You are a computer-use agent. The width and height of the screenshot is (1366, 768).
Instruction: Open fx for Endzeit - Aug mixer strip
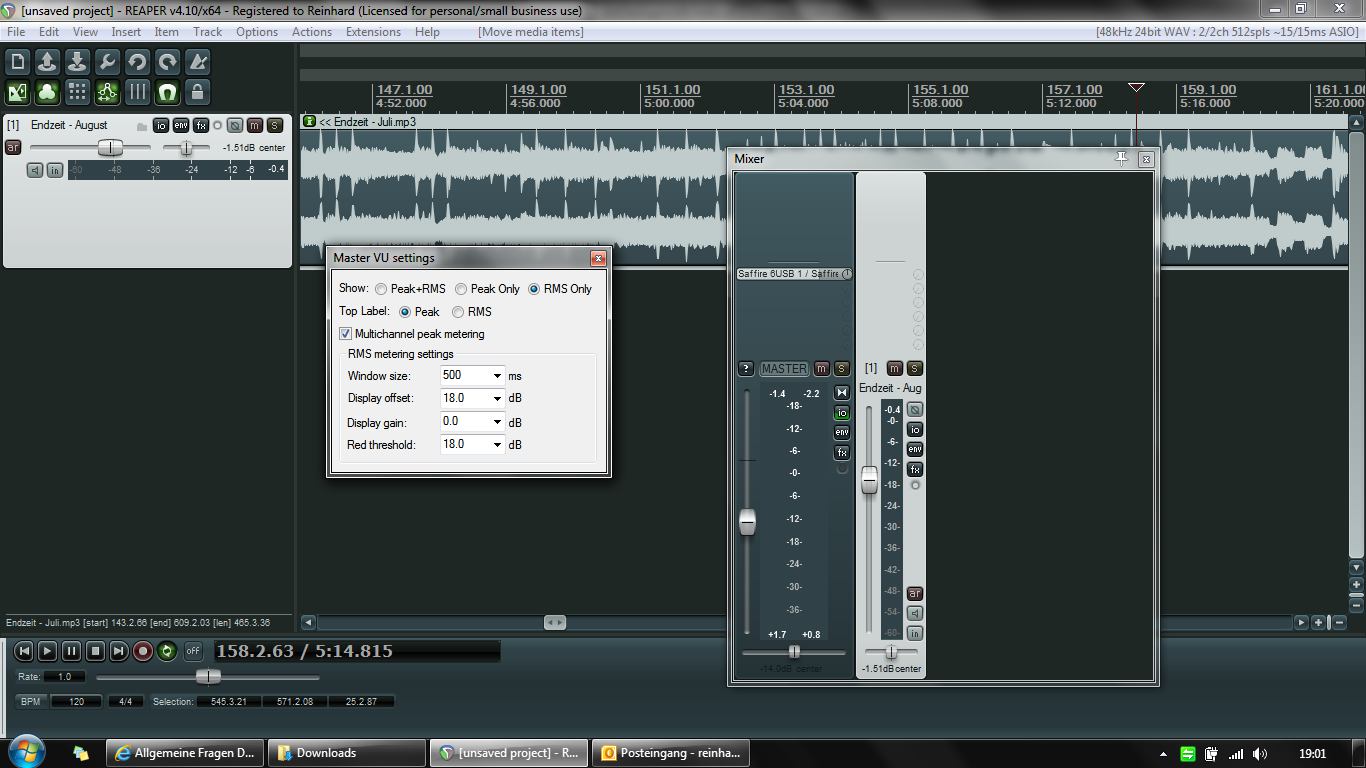coord(915,469)
